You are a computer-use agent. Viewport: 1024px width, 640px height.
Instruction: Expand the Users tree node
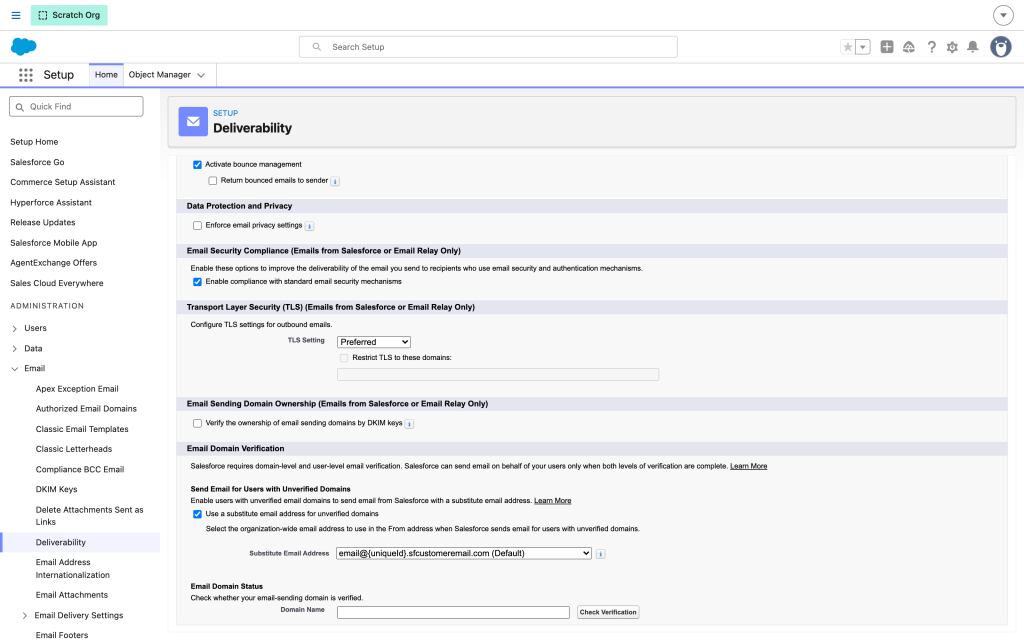coord(14,328)
